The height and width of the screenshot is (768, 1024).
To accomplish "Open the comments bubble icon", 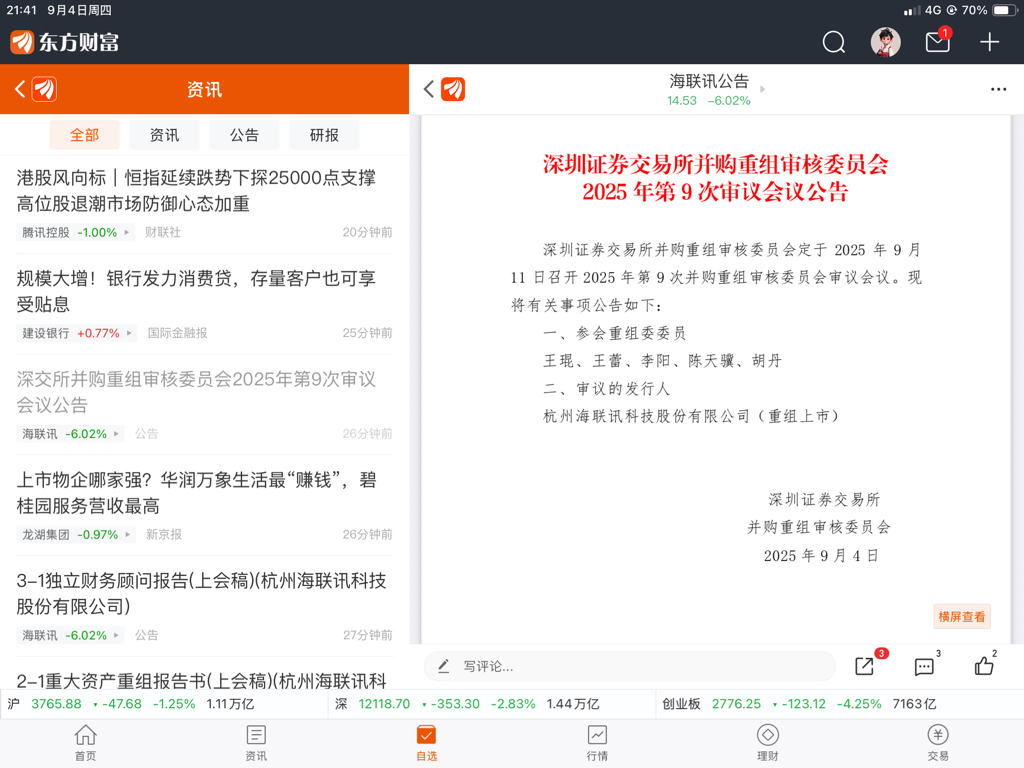I will pyautogui.click(x=924, y=666).
